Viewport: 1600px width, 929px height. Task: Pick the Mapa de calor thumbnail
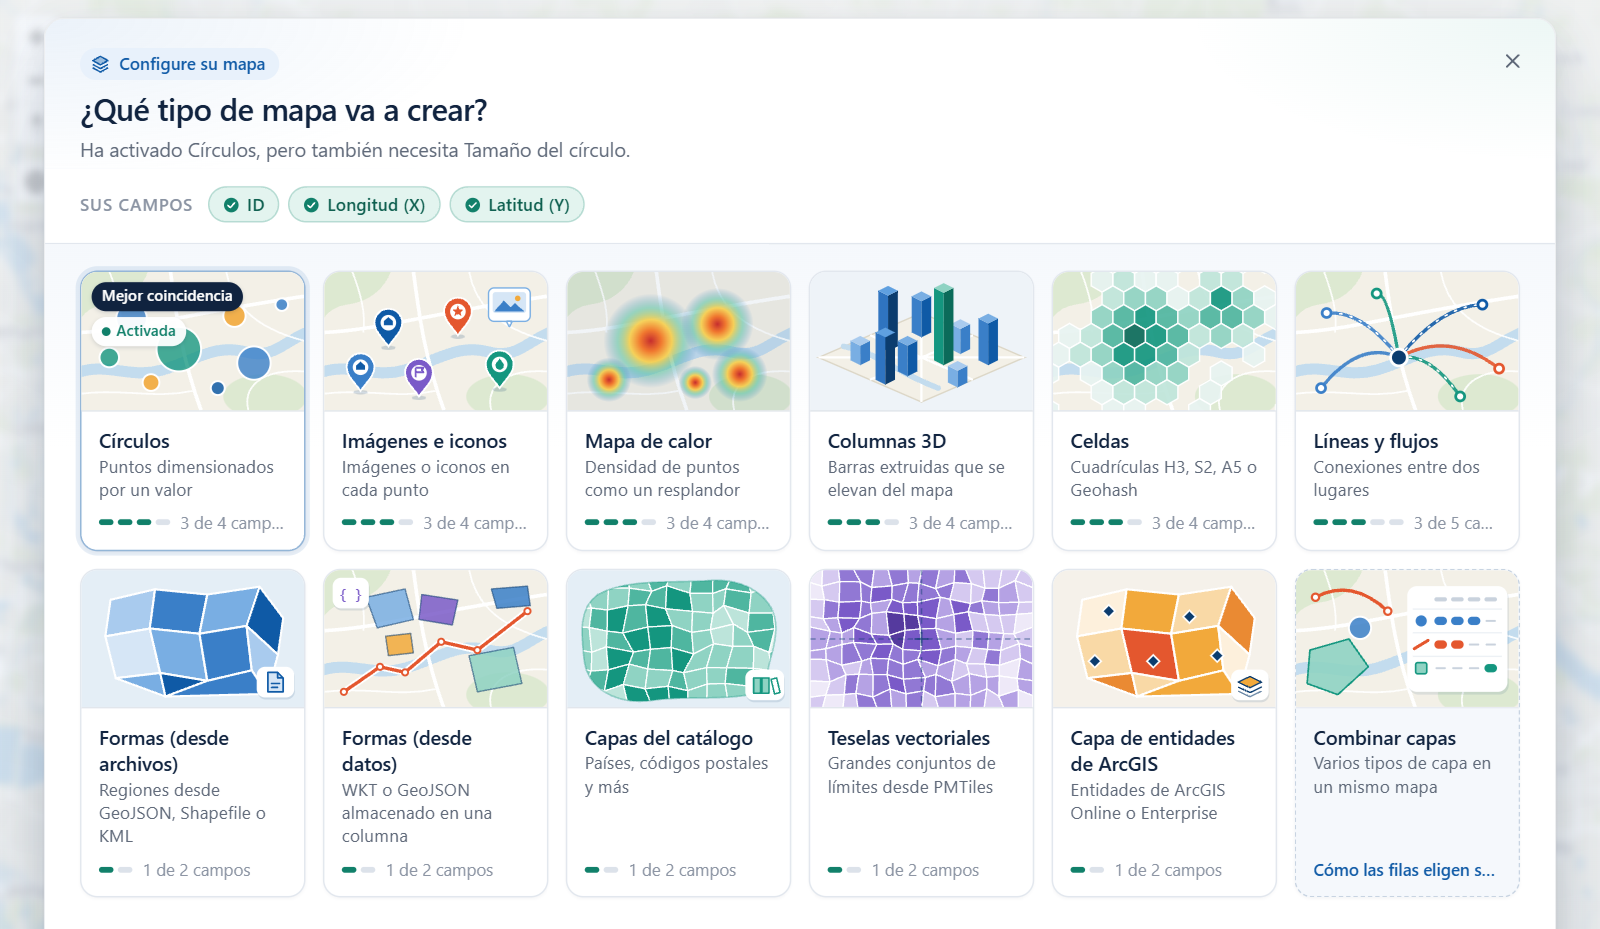pos(679,341)
